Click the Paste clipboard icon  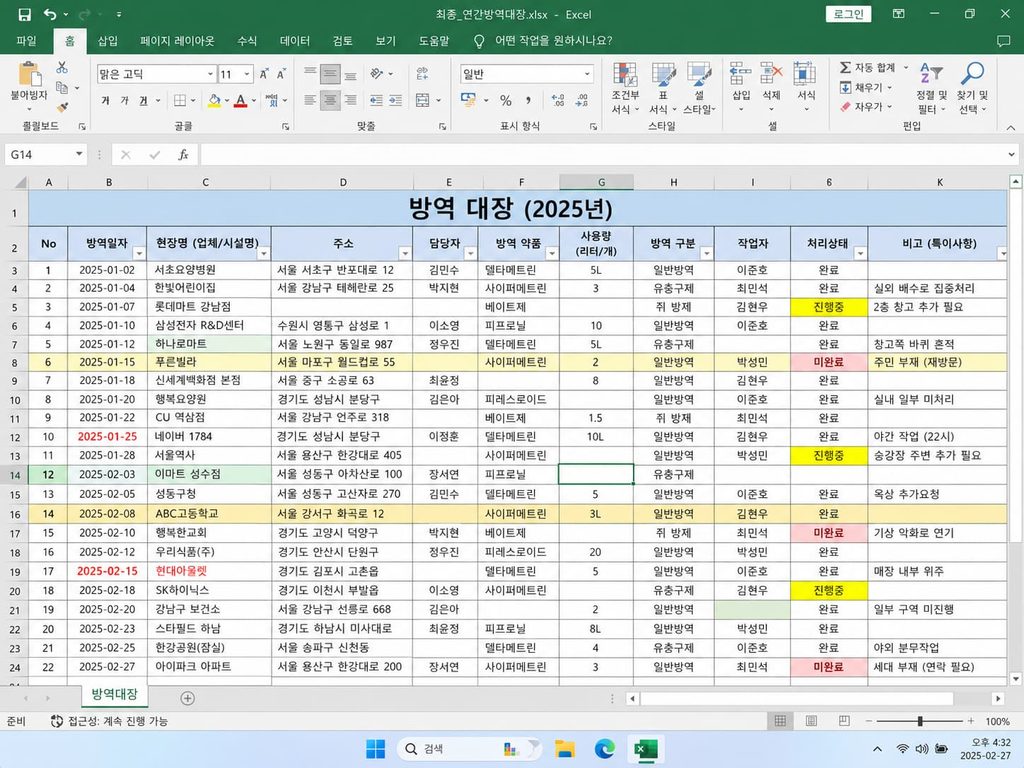click(x=29, y=74)
